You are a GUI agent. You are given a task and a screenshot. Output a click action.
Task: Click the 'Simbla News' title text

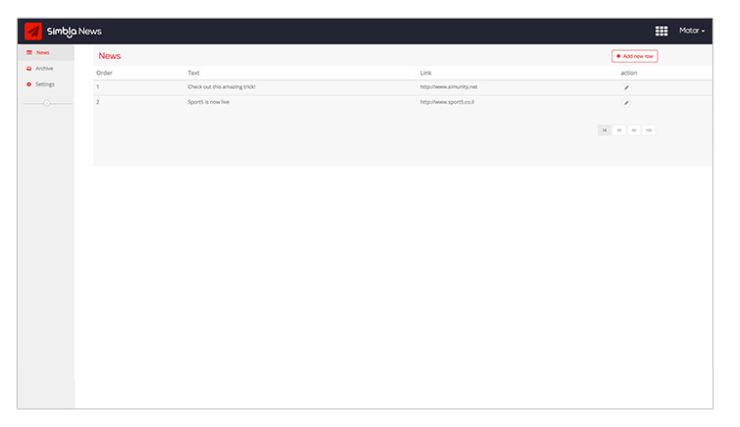pyautogui.click(x=74, y=32)
